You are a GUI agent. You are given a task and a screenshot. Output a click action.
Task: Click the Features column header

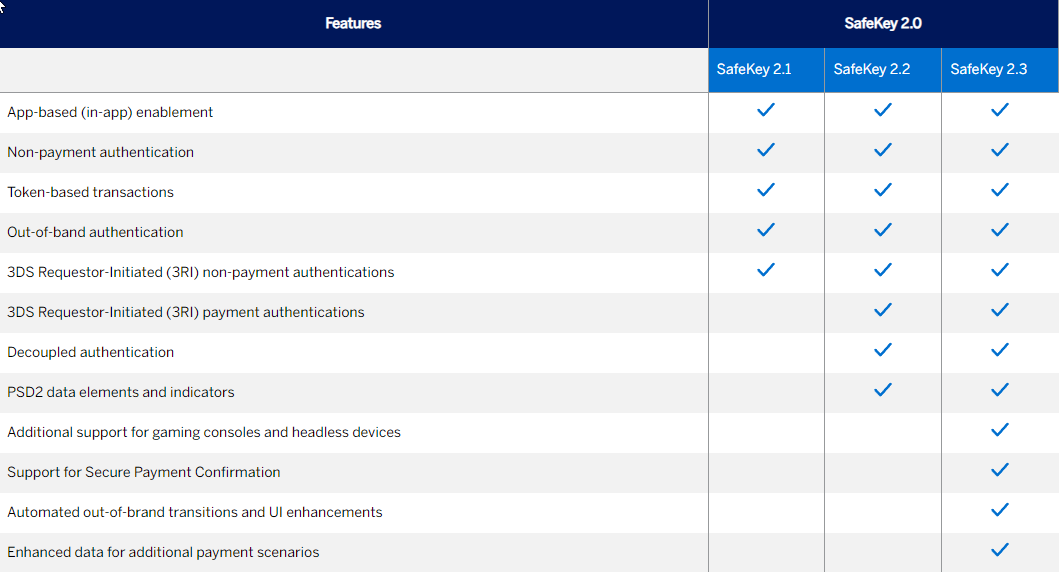[353, 23]
